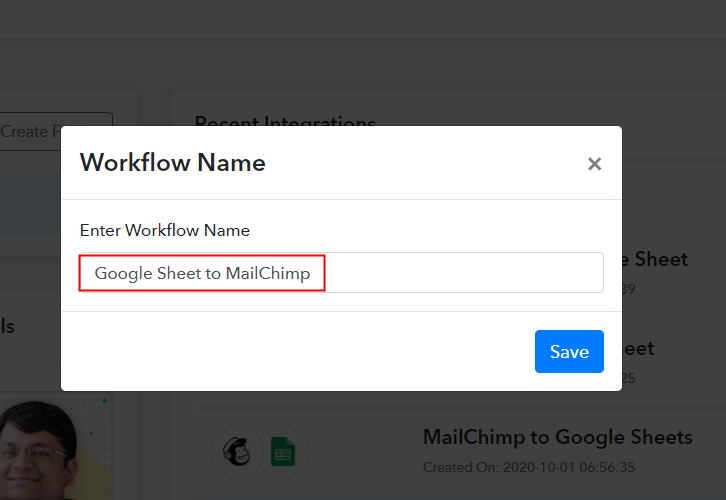Open MailChimp to Google Sheets integration

pos(557,437)
